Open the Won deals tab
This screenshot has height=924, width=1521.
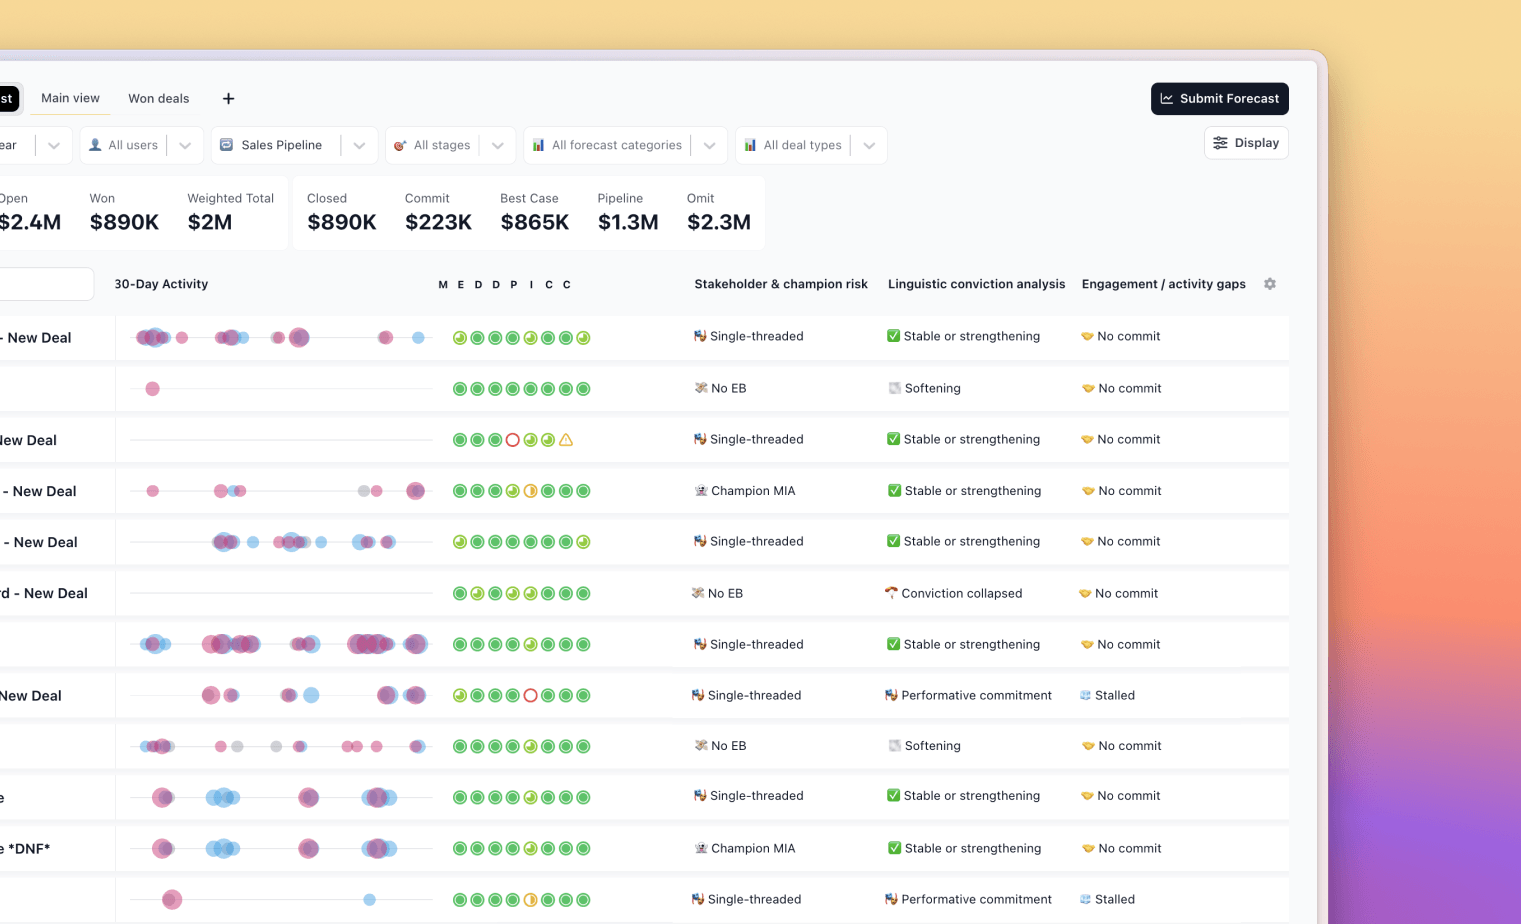click(x=159, y=98)
